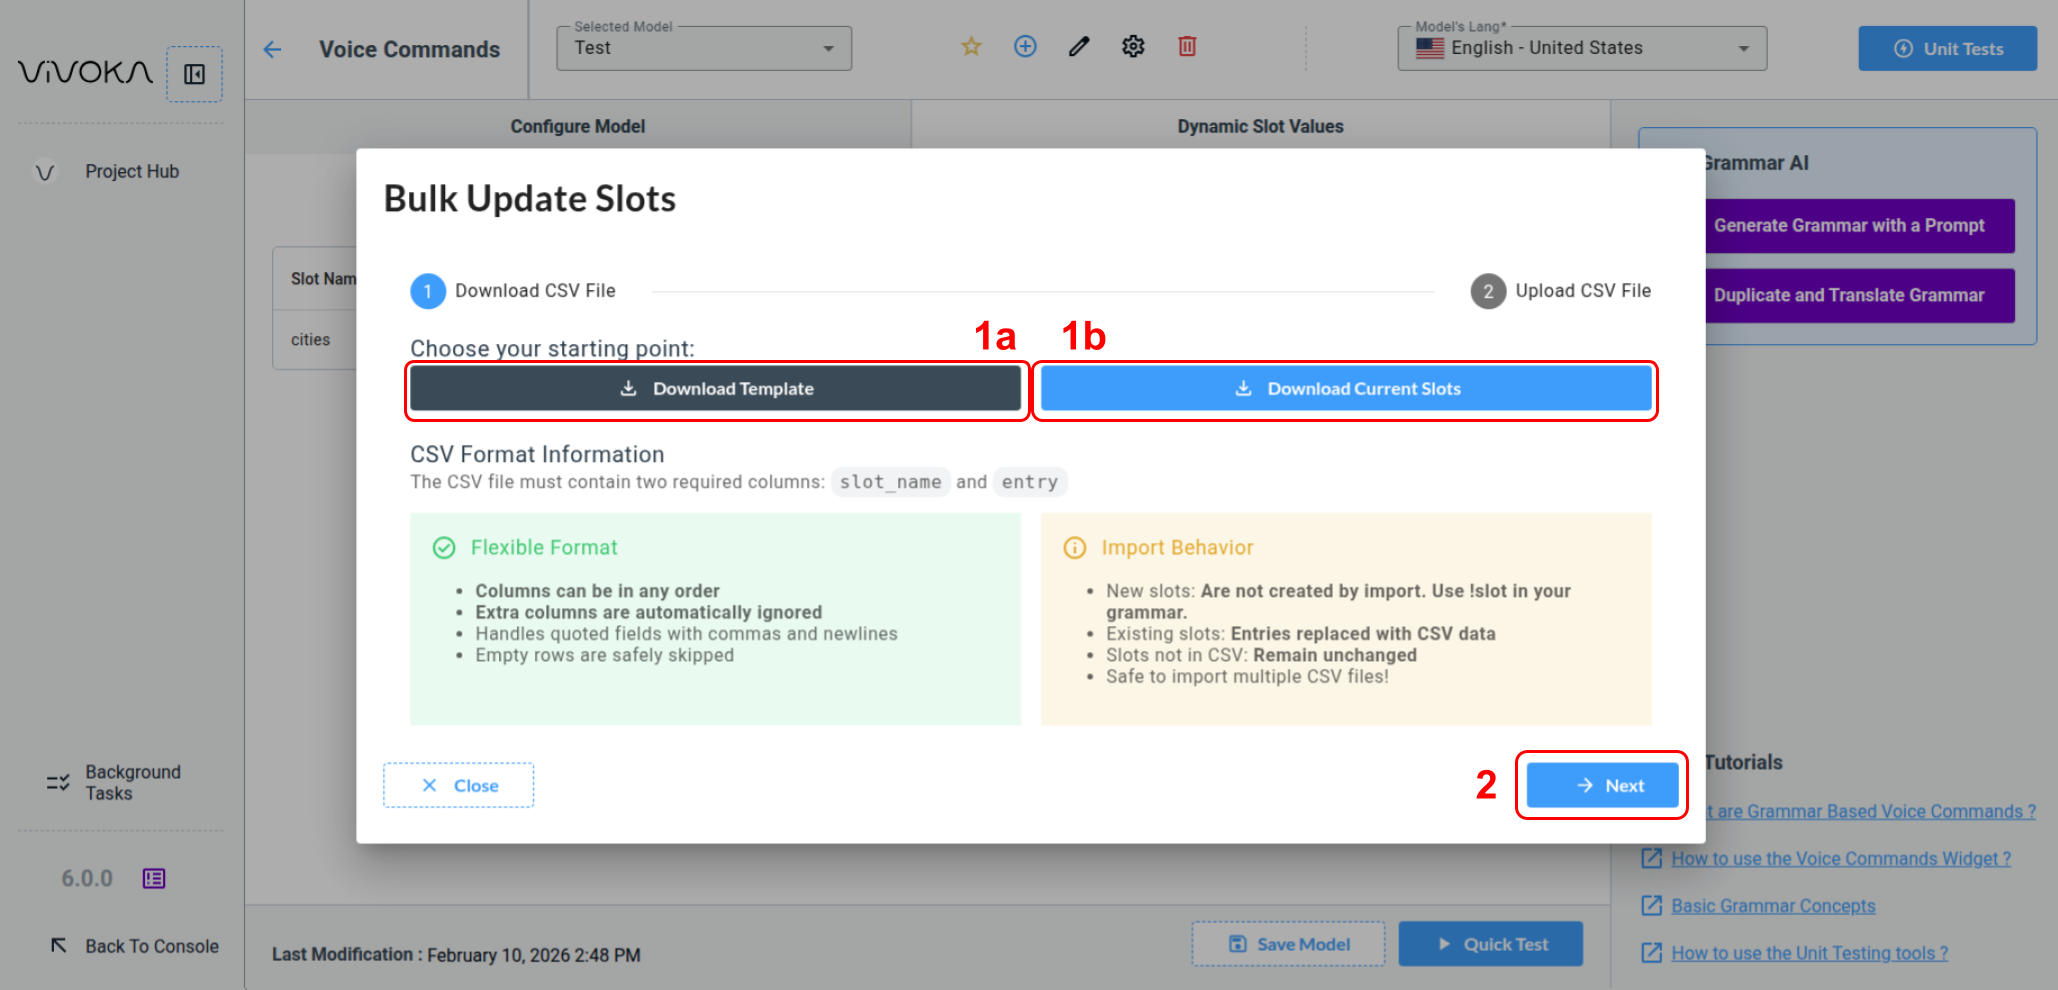Open the changelog icon beside version 6.0.0
The width and height of the screenshot is (2058, 990).
click(x=154, y=879)
